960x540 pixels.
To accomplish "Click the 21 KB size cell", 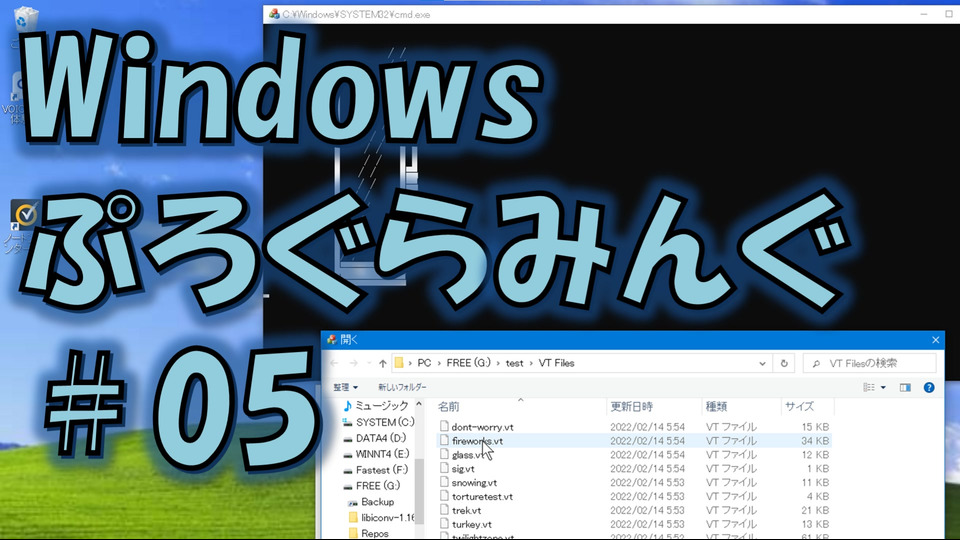I will 815,510.
